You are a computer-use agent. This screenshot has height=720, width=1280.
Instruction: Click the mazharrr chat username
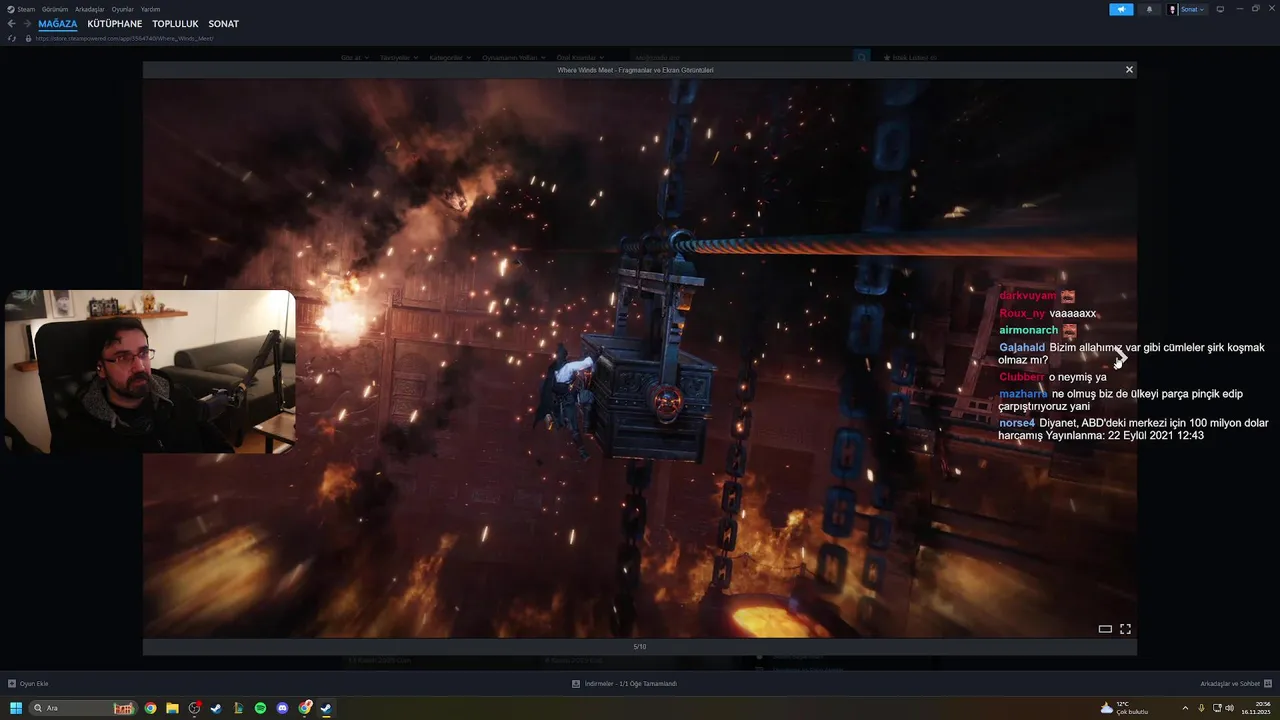point(1023,394)
